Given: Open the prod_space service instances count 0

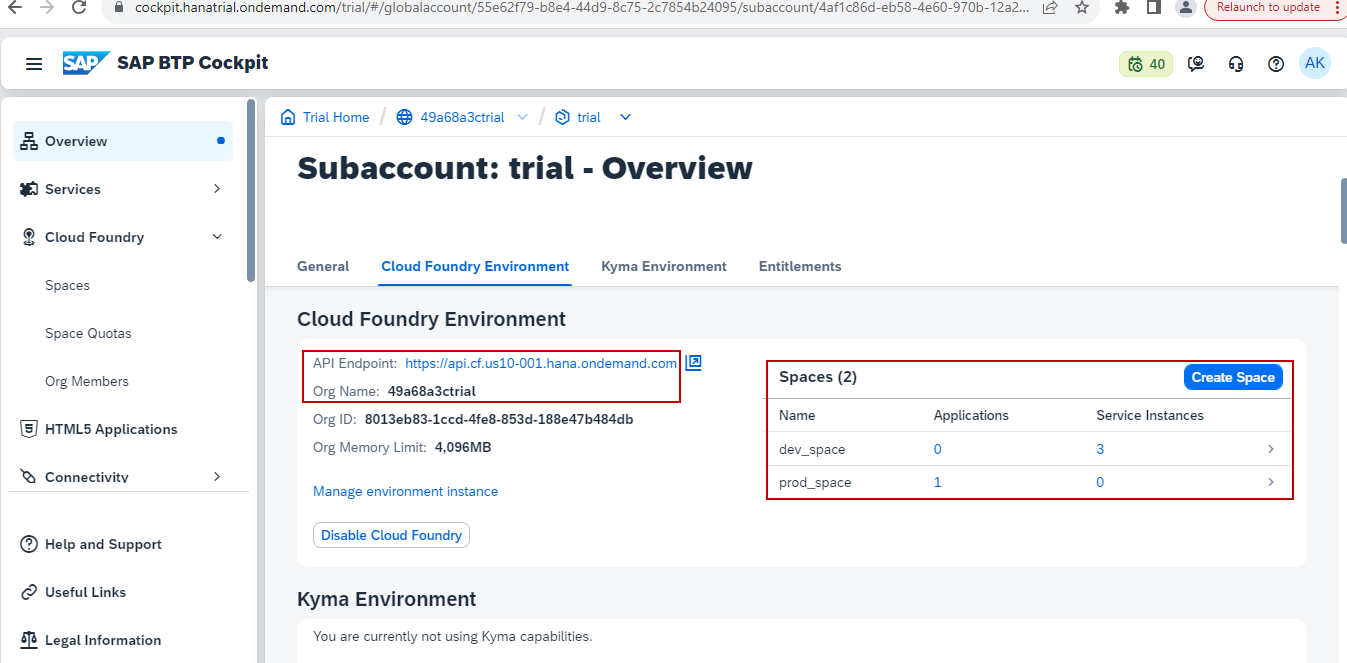Looking at the screenshot, I should coord(1100,482).
